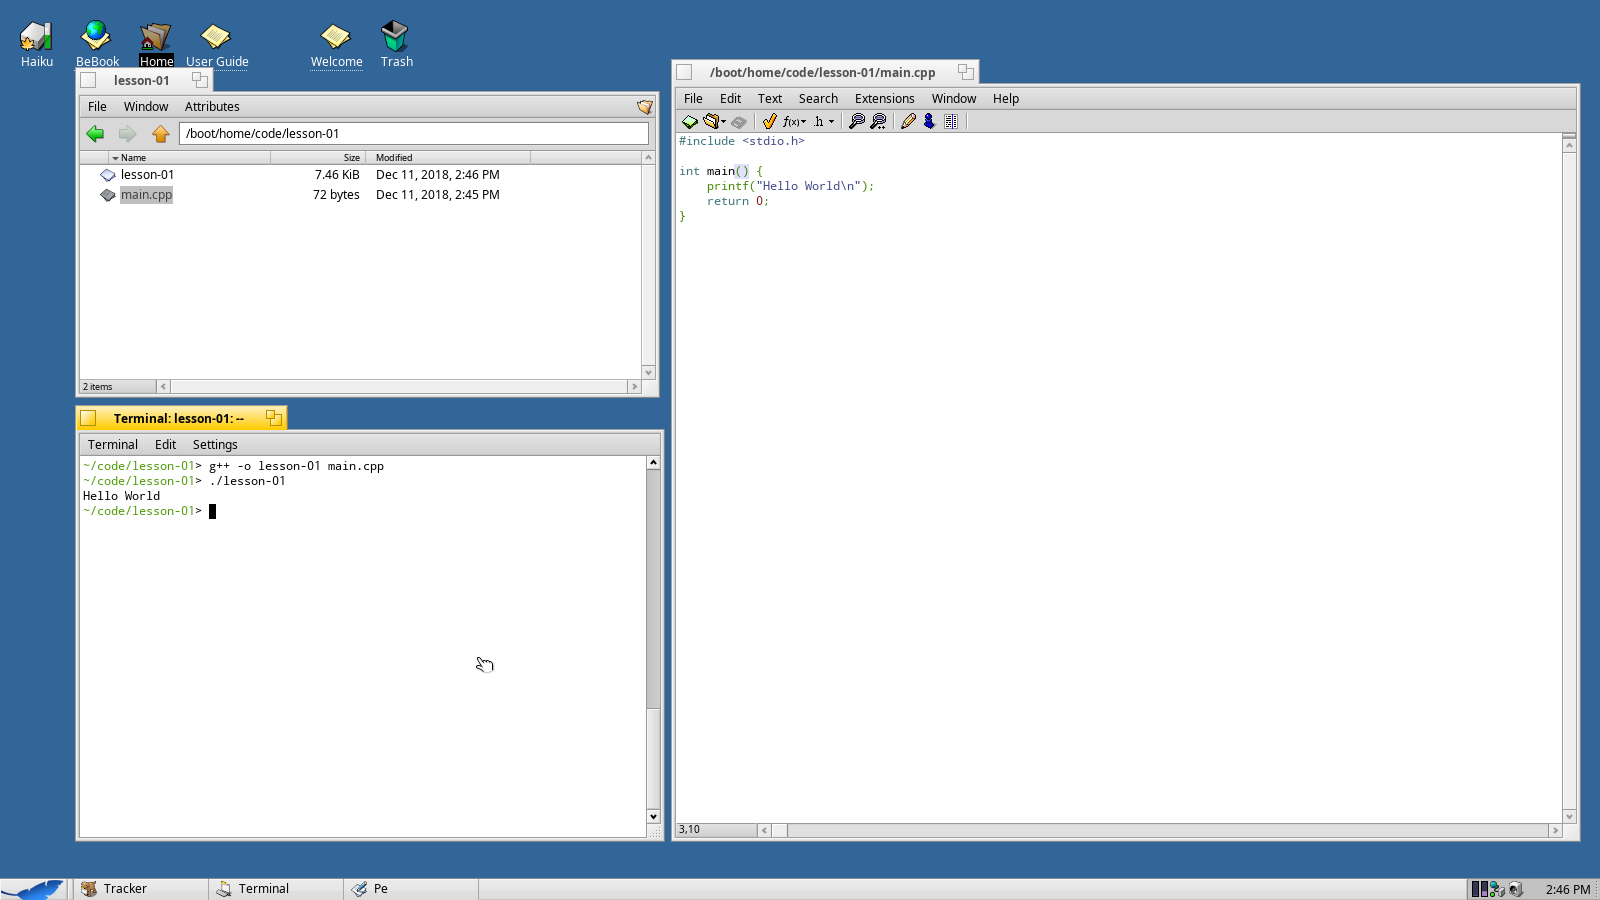
Task: Open the Pe Window menu
Action: (953, 99)
